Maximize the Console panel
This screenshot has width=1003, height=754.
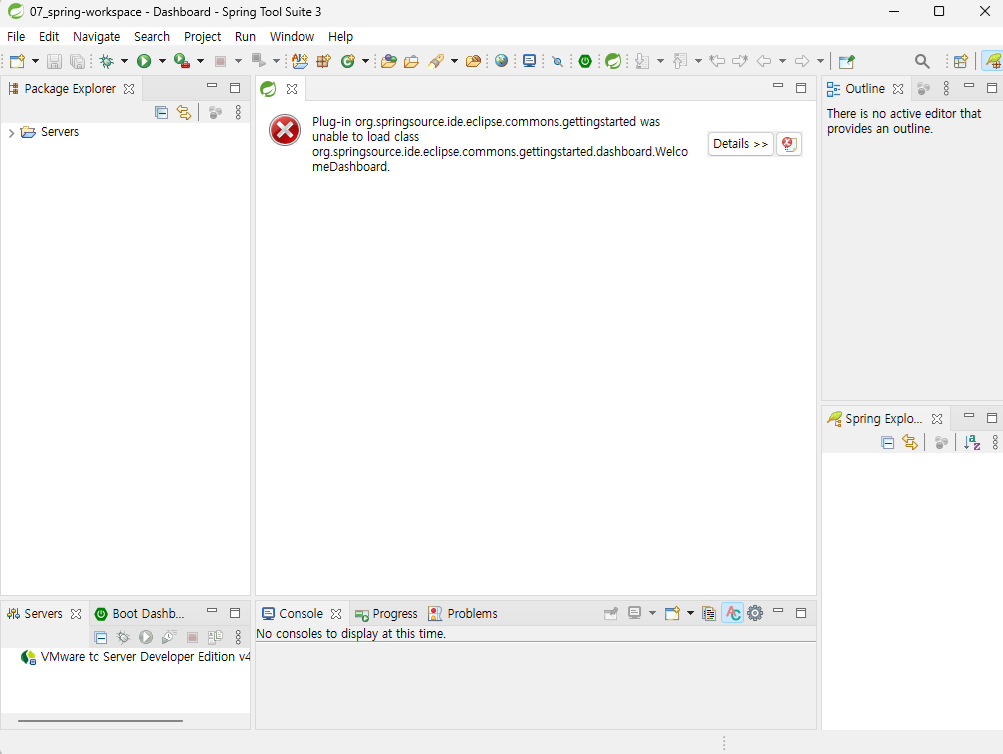coord(801,613)
